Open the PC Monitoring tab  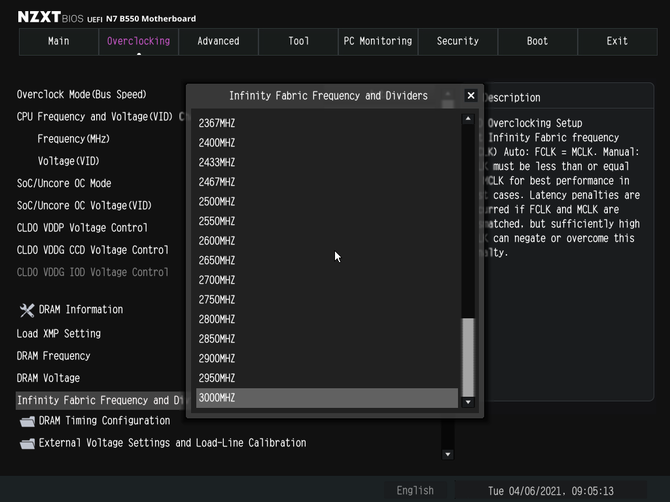[378, 41]
